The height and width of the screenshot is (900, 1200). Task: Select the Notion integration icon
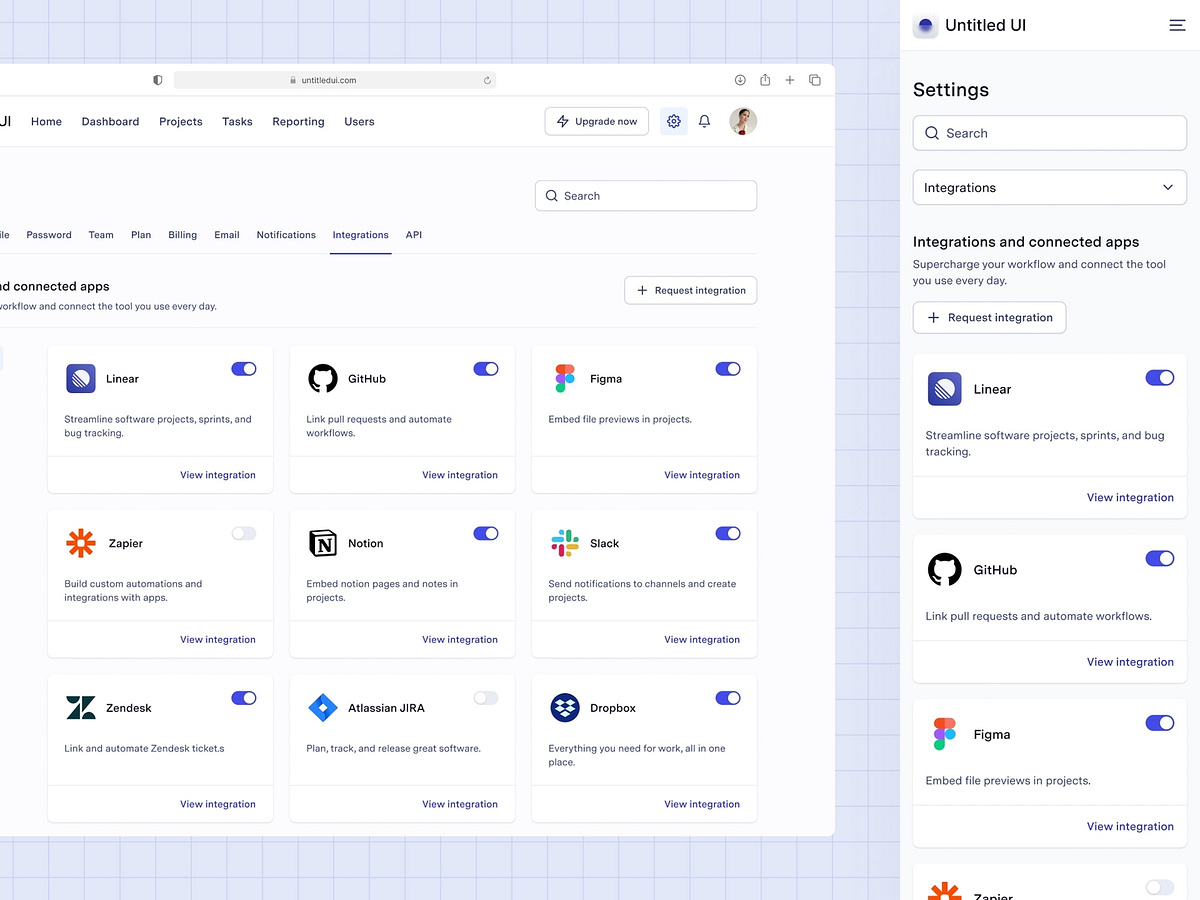click(322, 543)
